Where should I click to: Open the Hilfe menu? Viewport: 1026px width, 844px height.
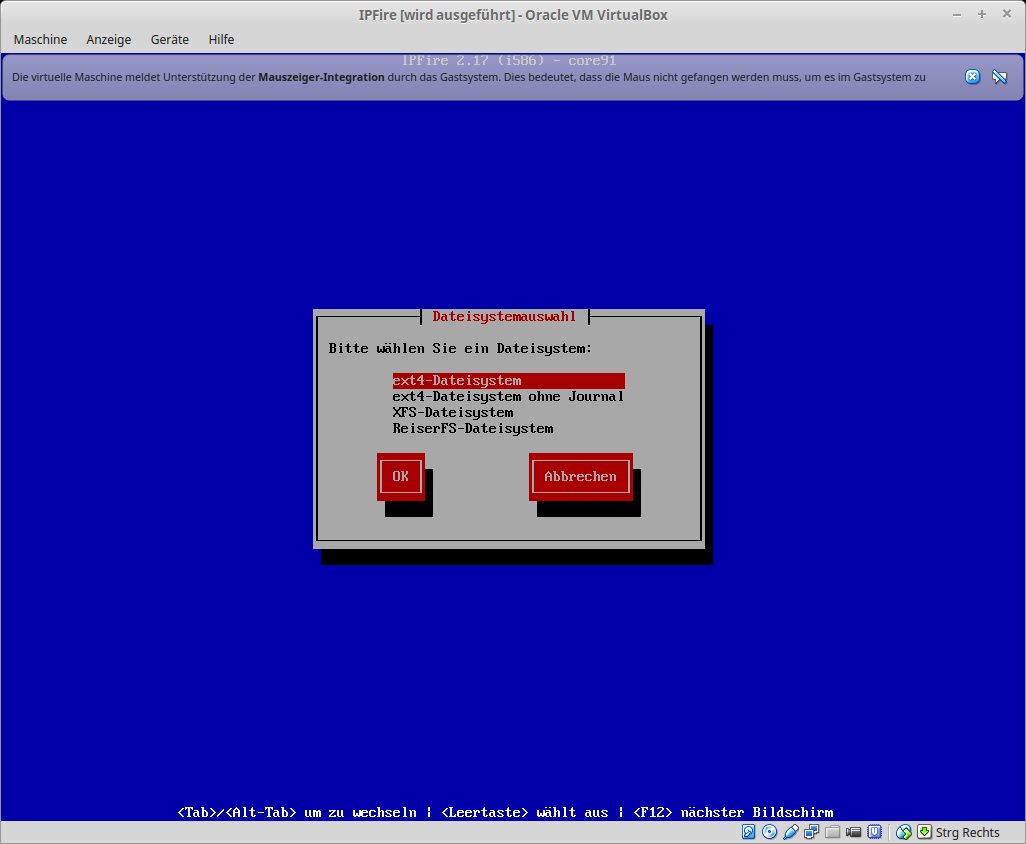[221, 39]
